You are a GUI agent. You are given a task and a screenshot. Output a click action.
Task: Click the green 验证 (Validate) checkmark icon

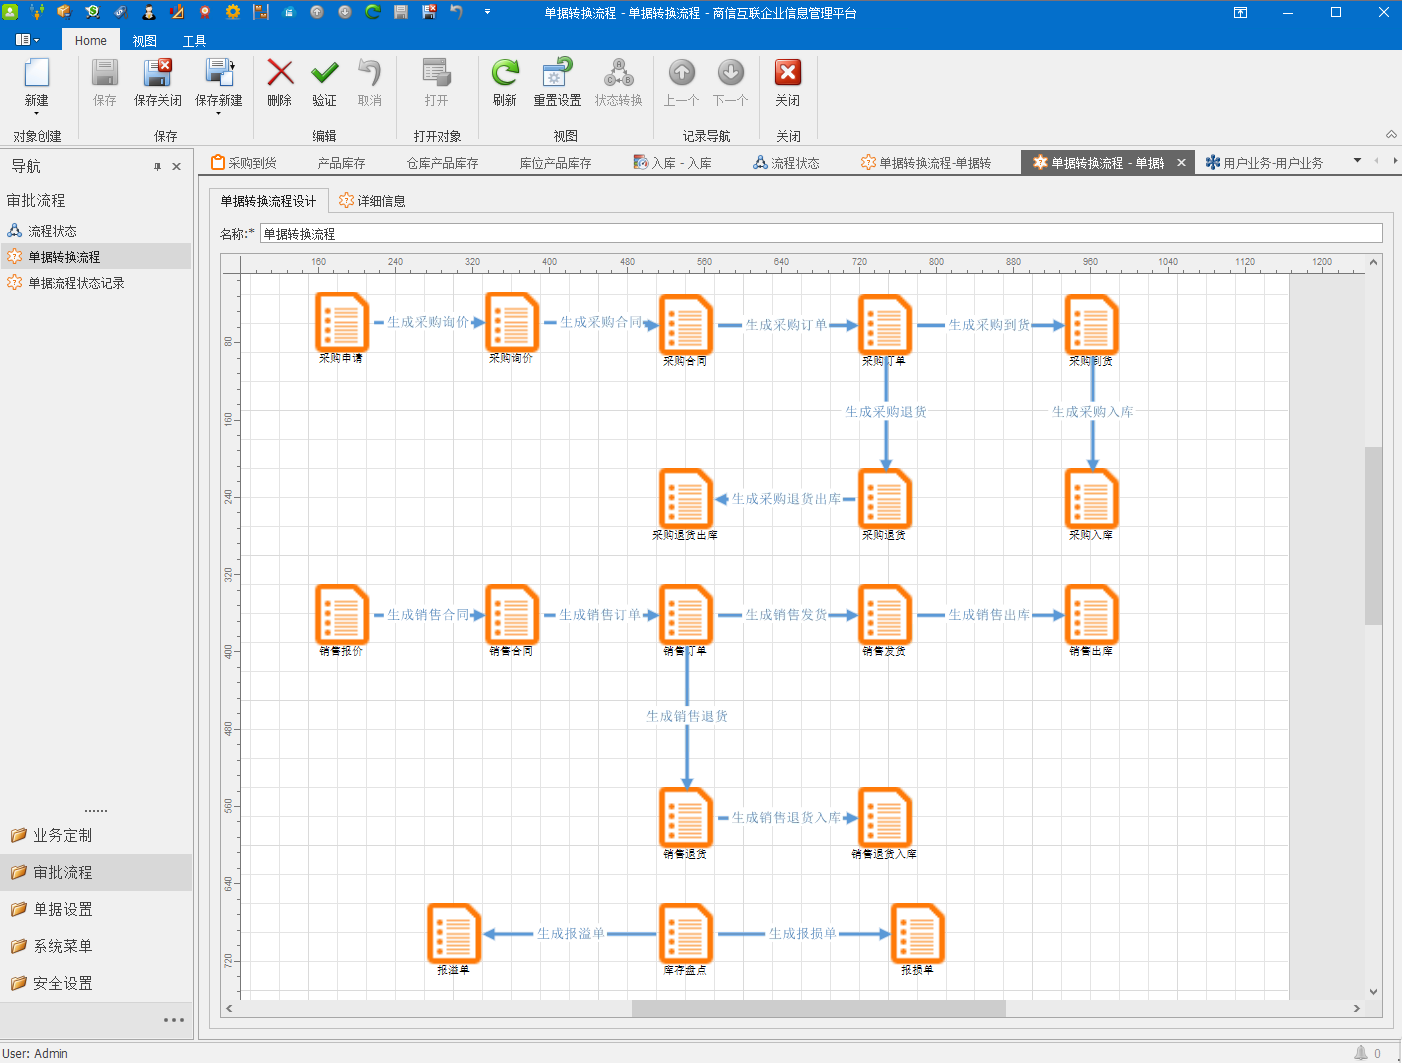click(324, 73)
